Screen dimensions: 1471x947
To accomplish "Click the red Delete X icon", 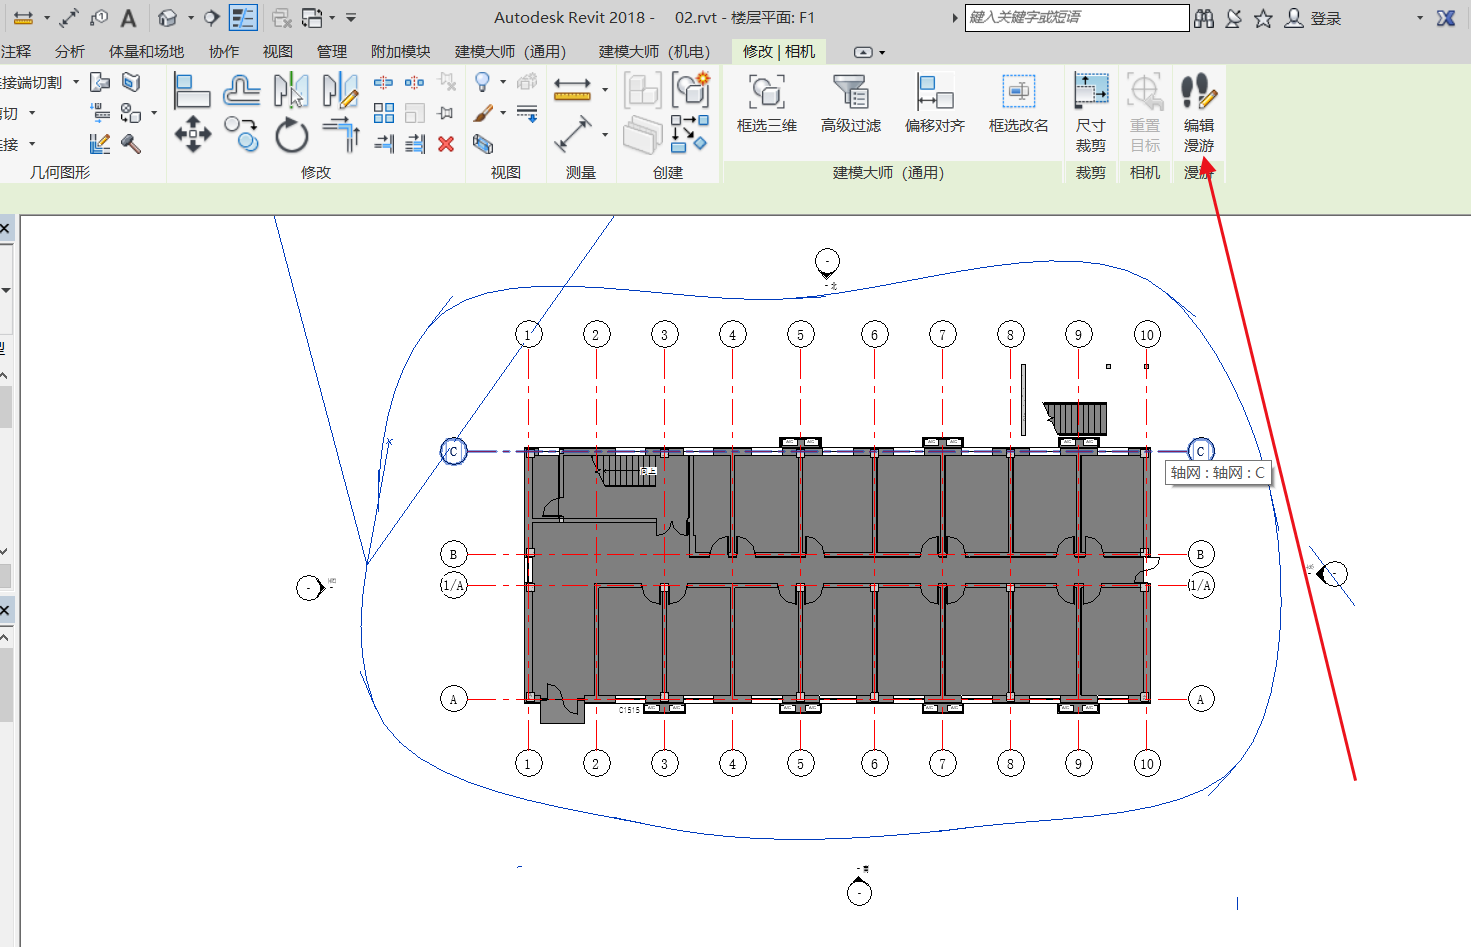I will pyautogui.click(x=446, y=144).
